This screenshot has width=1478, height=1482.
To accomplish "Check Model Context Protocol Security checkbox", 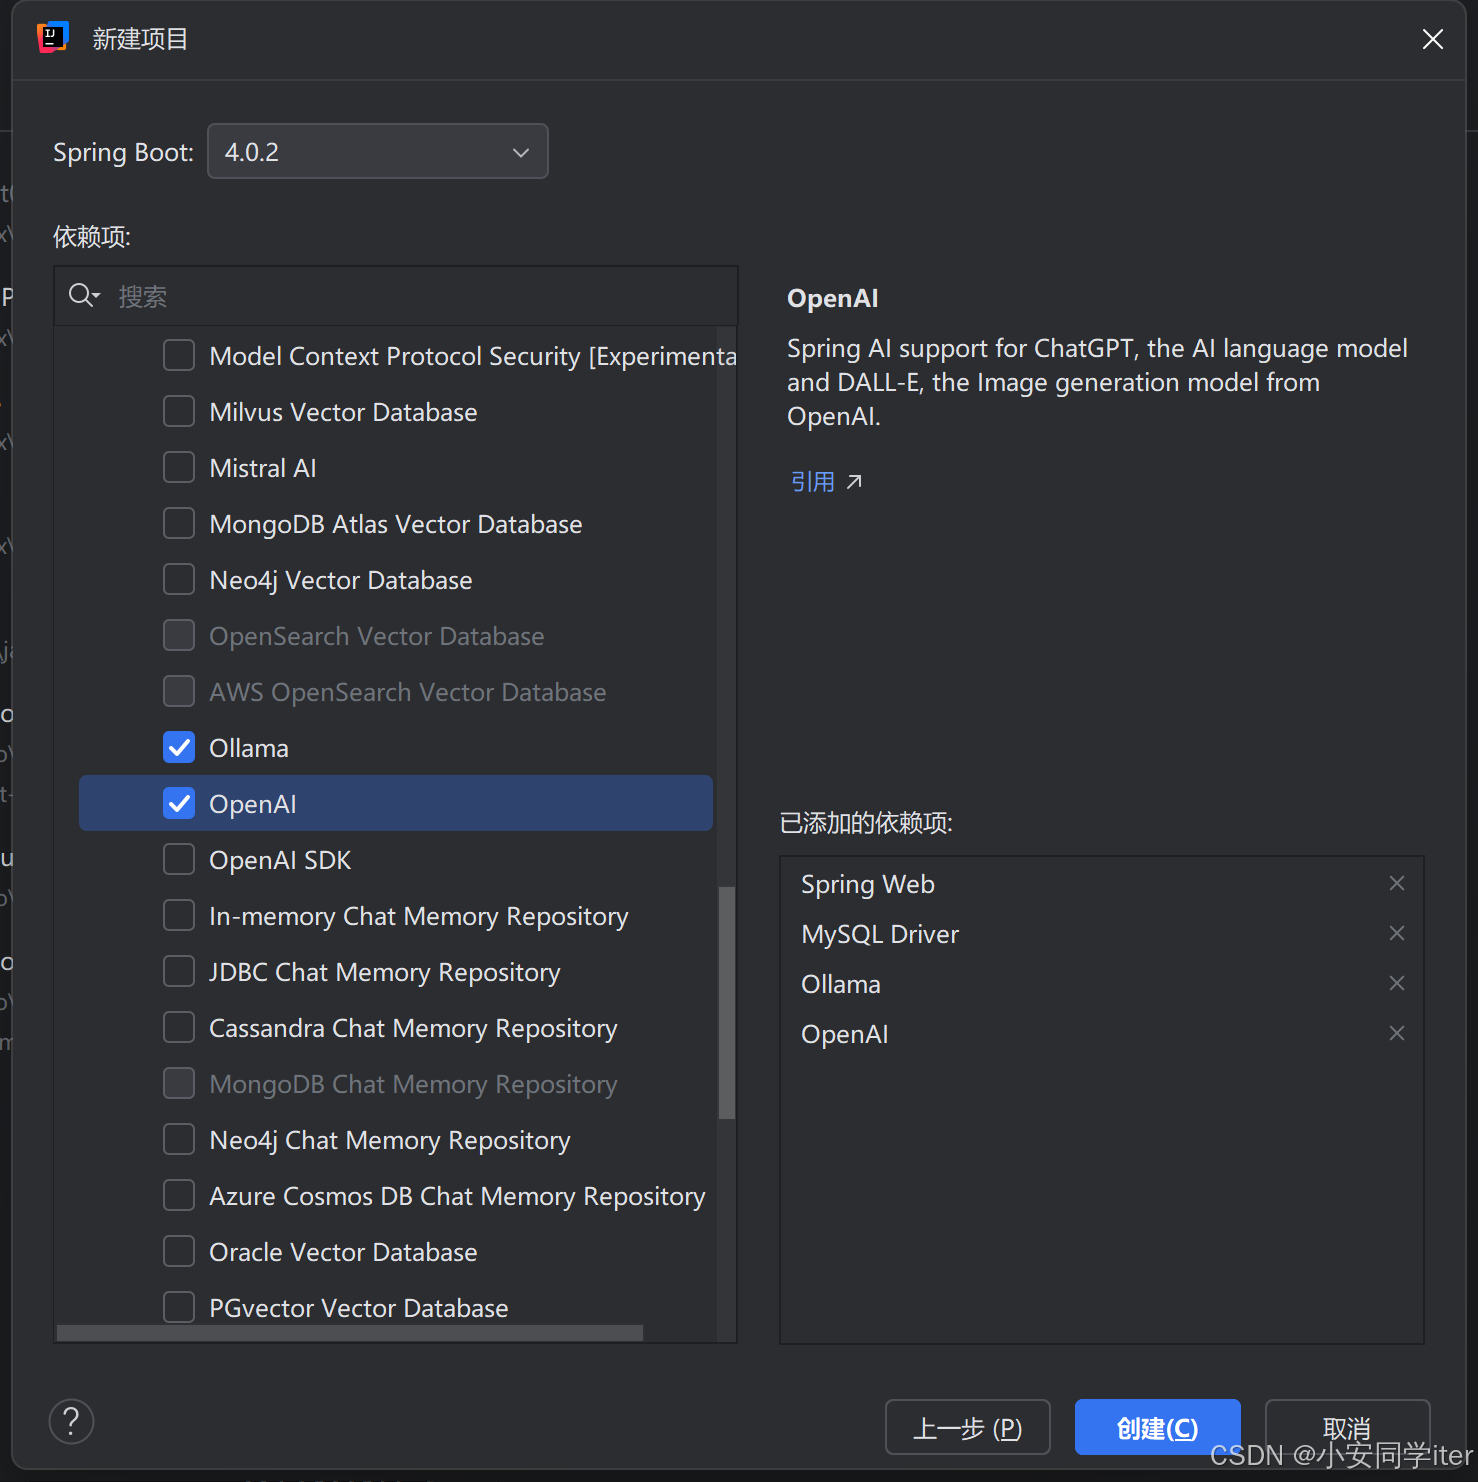I will click(x=179, y=355).
